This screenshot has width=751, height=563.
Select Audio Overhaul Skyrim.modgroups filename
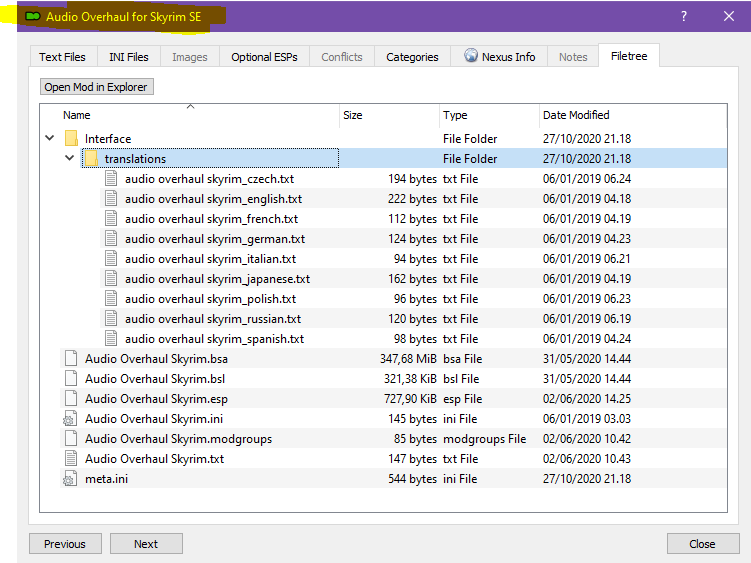[179, 439]
